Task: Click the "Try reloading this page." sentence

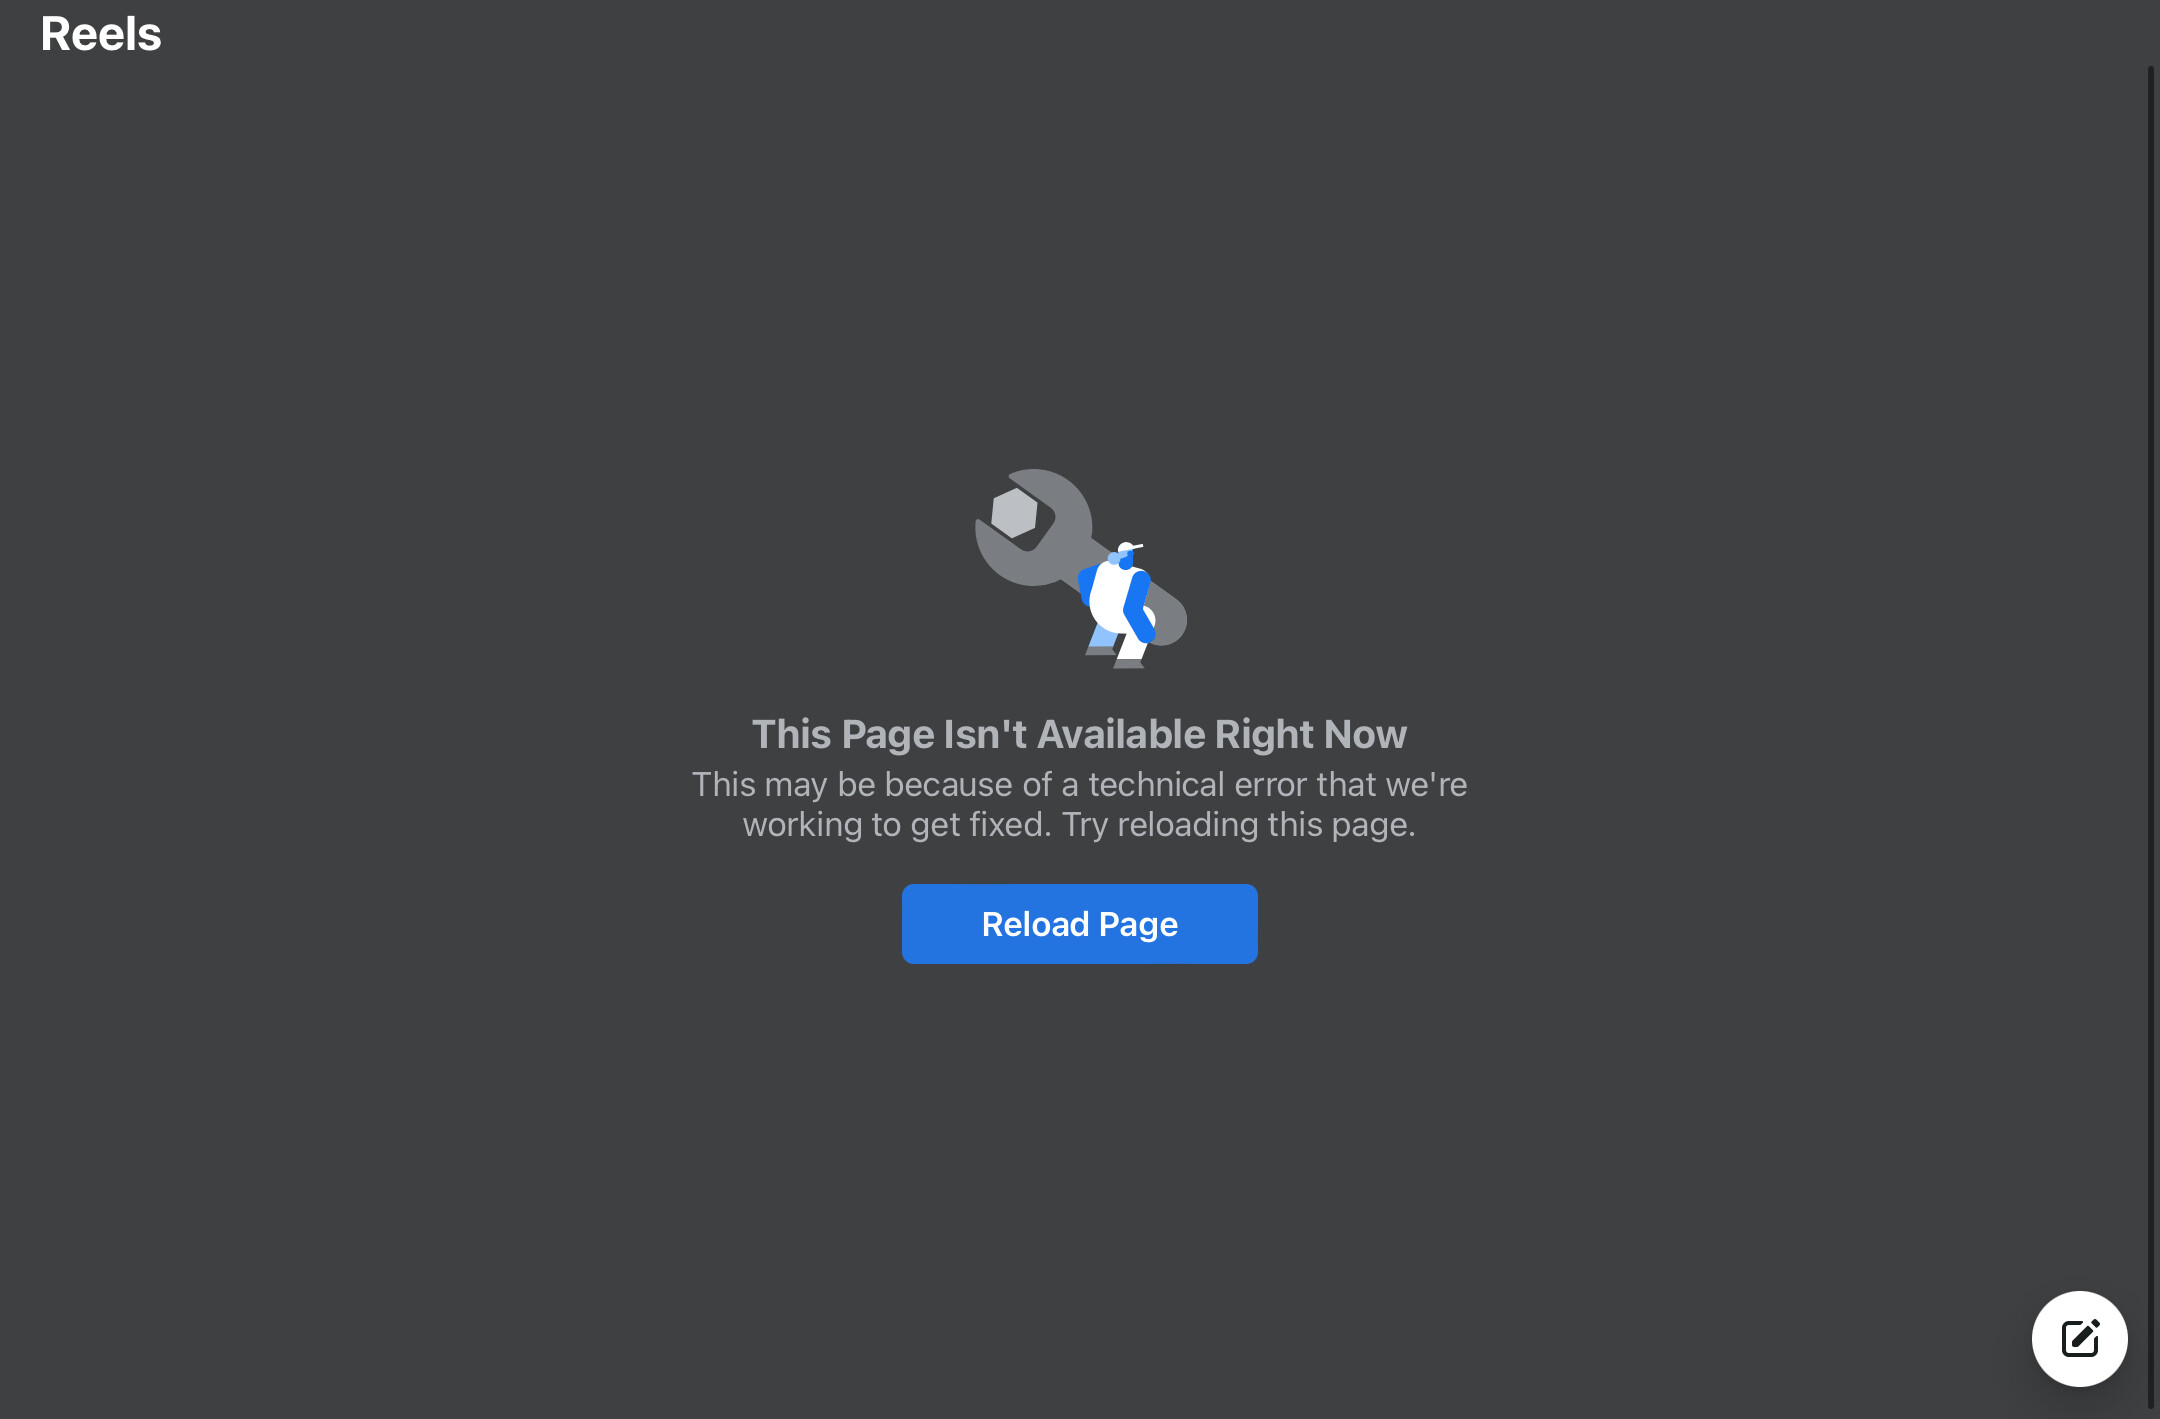Action: [x=1239, y=825]
